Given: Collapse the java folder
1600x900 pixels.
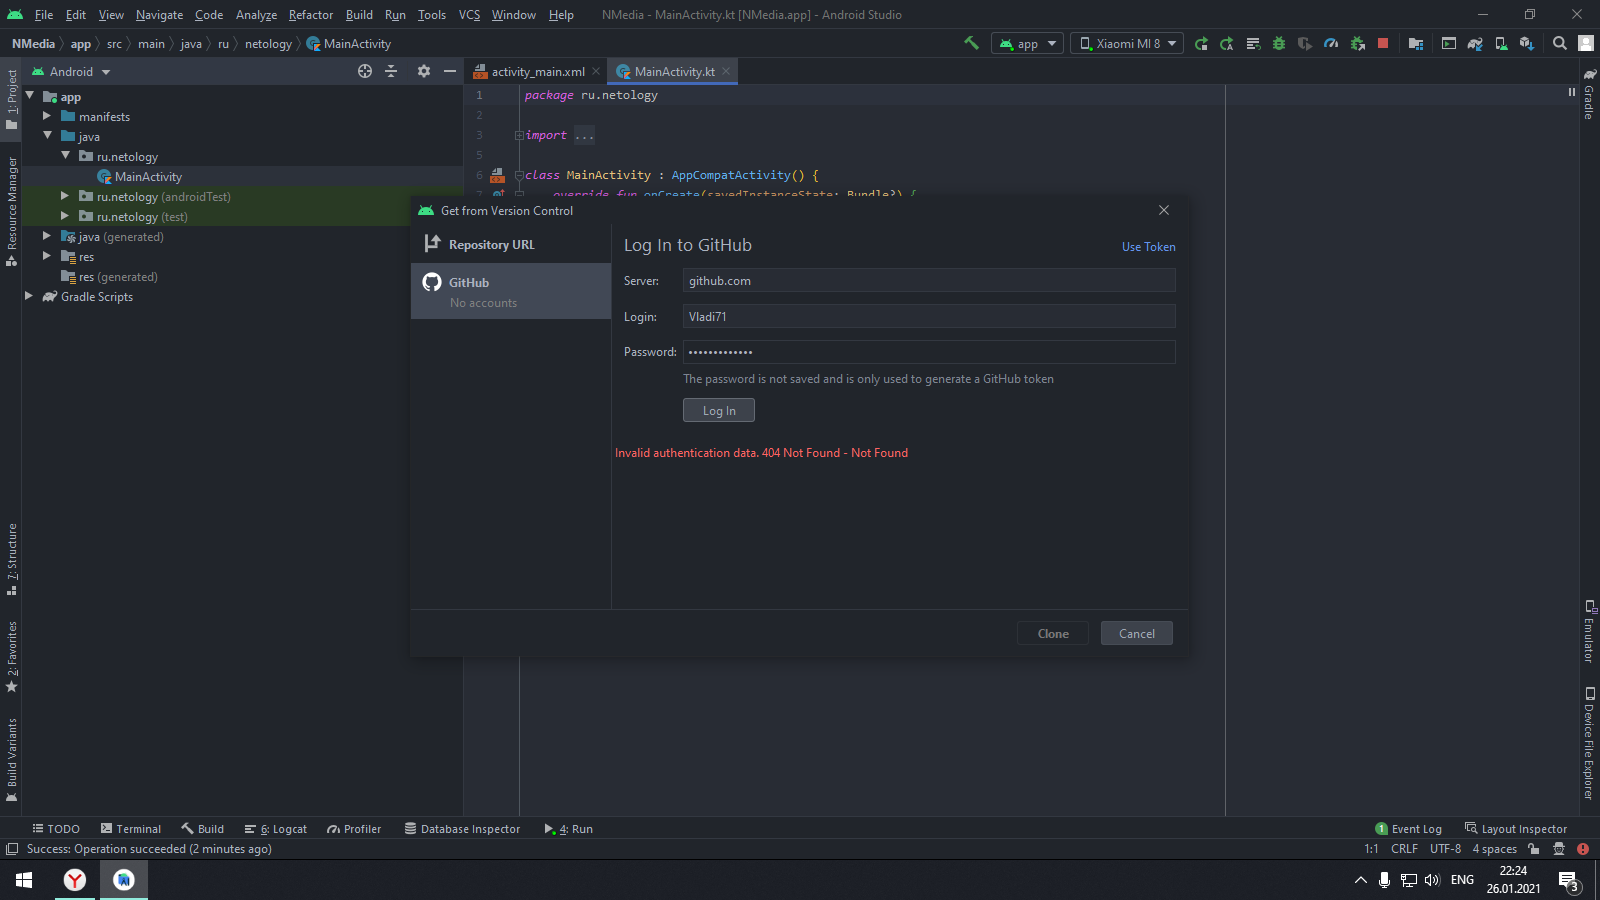Looking at the screenshot, I should point(47,136).
